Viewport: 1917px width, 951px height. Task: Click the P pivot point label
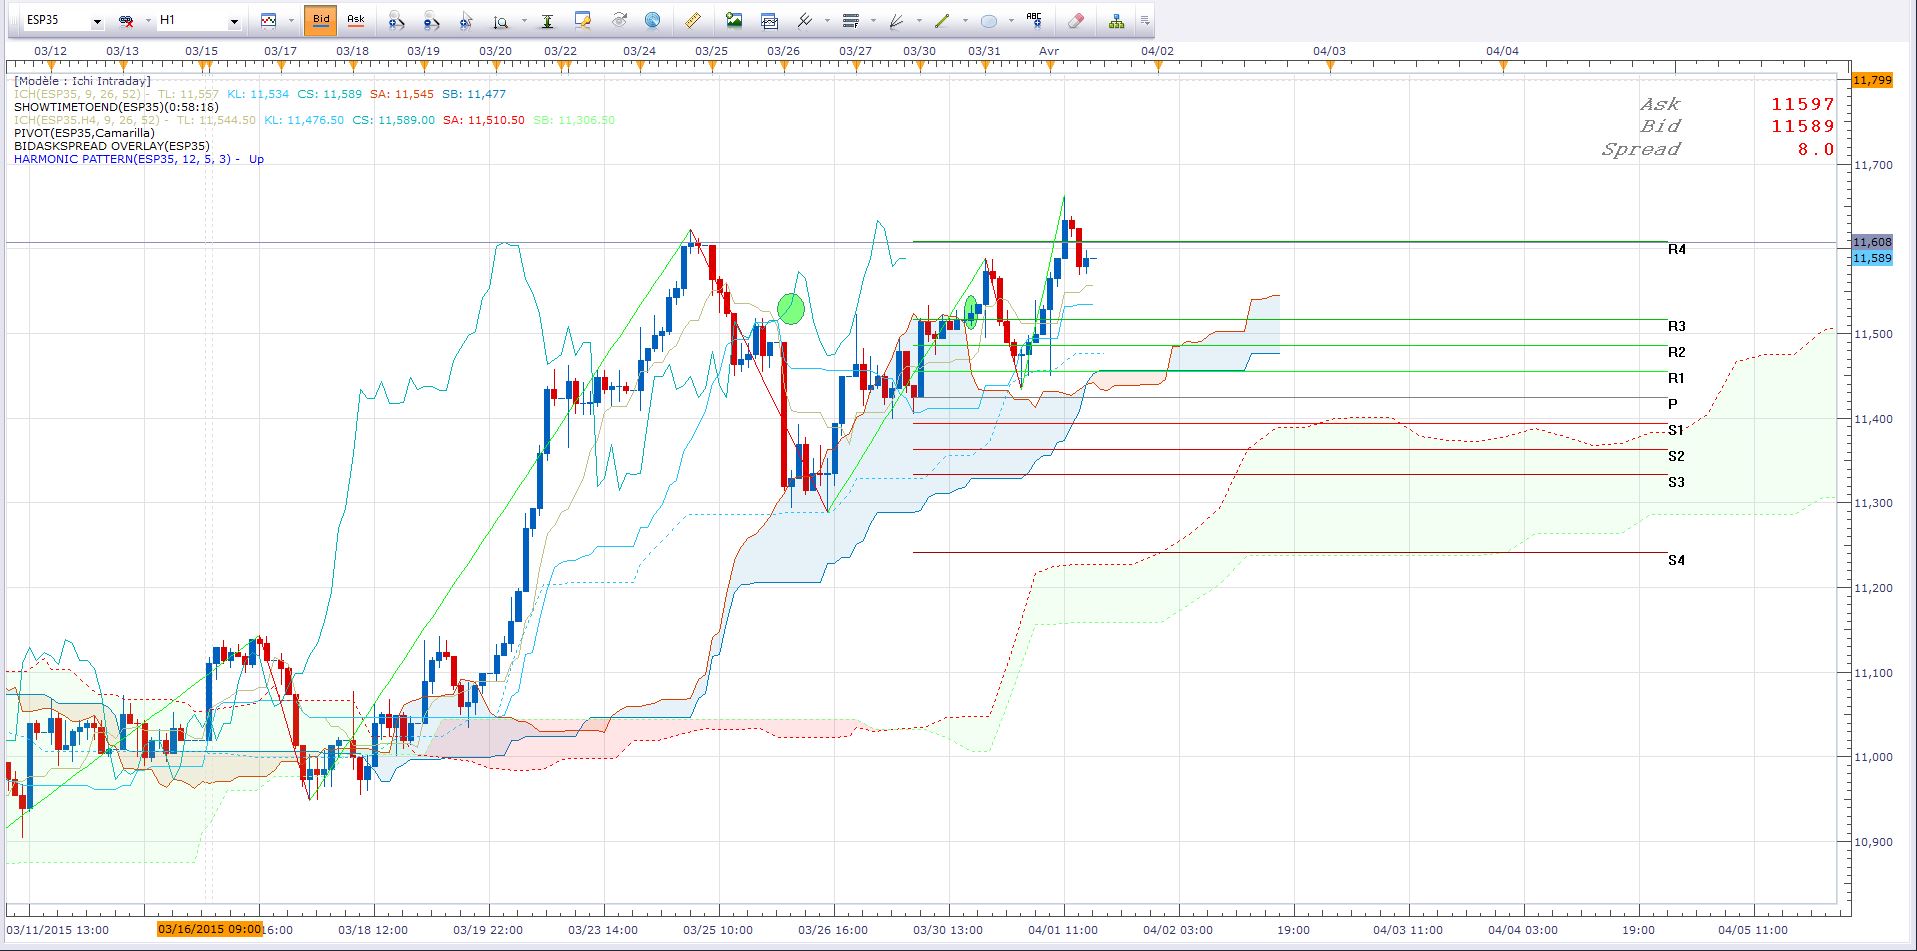[x=1673, y=404]
